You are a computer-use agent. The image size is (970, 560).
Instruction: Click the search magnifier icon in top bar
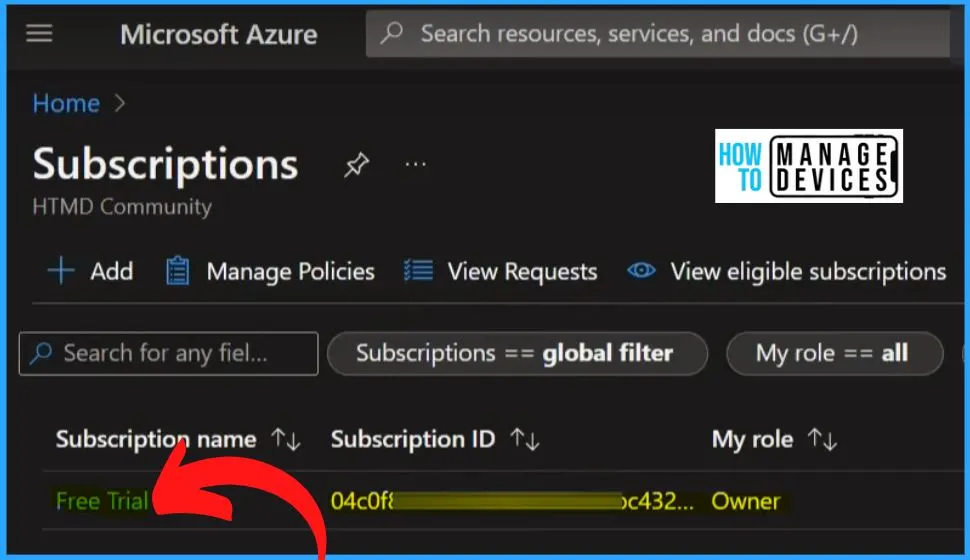point(392,33)
